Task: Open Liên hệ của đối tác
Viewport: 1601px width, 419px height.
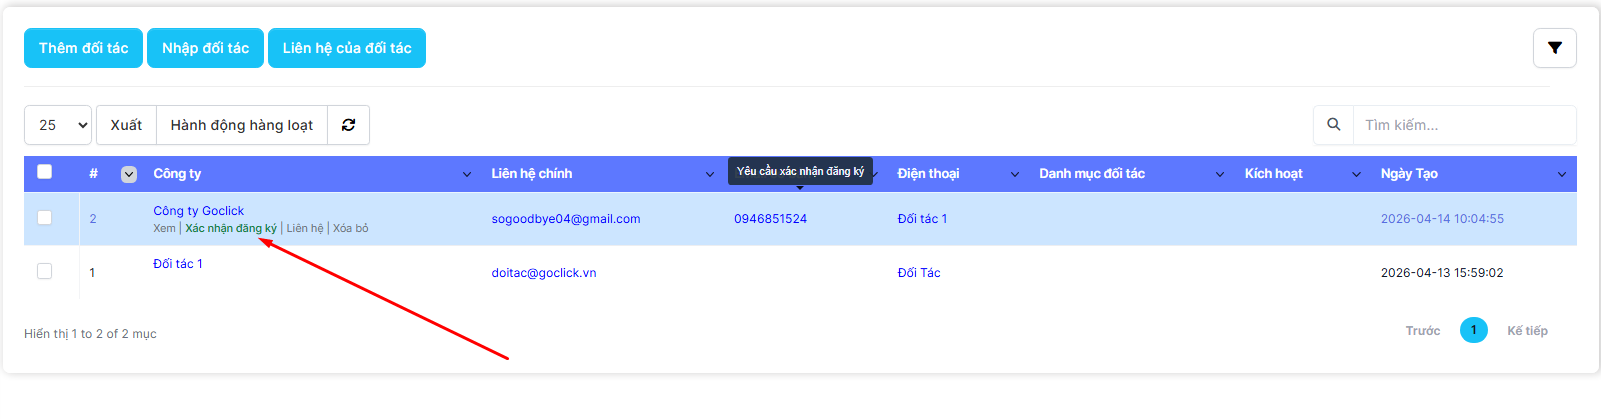Action: coord(347,48)
